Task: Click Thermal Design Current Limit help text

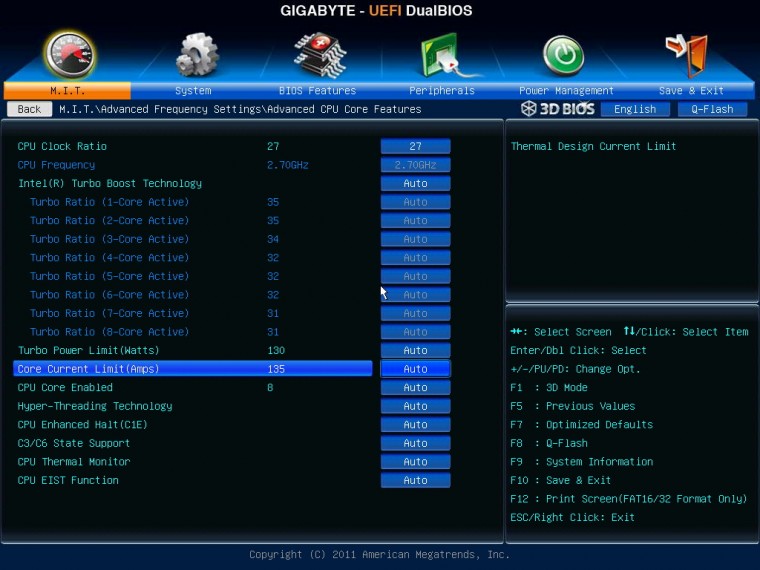Action: 593,146
